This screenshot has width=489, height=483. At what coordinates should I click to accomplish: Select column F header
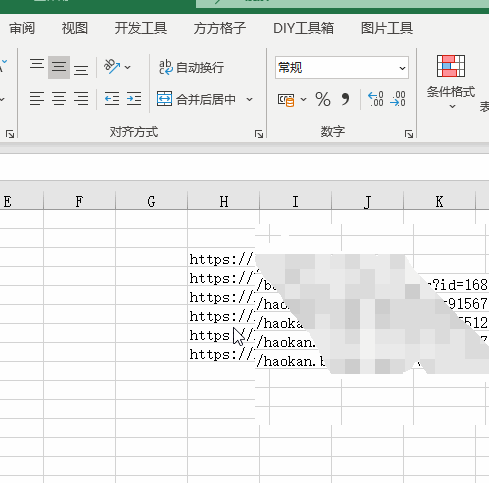(x=79, y=201)
